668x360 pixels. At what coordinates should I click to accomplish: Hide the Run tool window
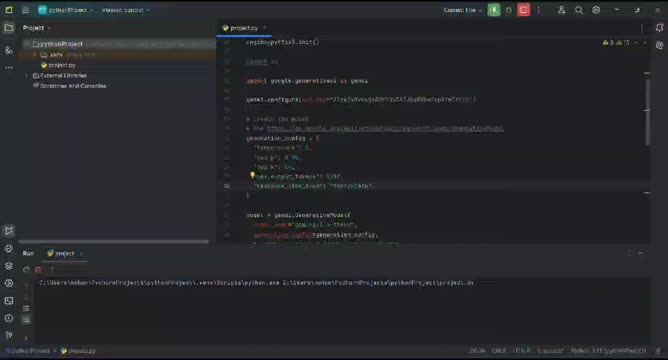click(641, 253)
